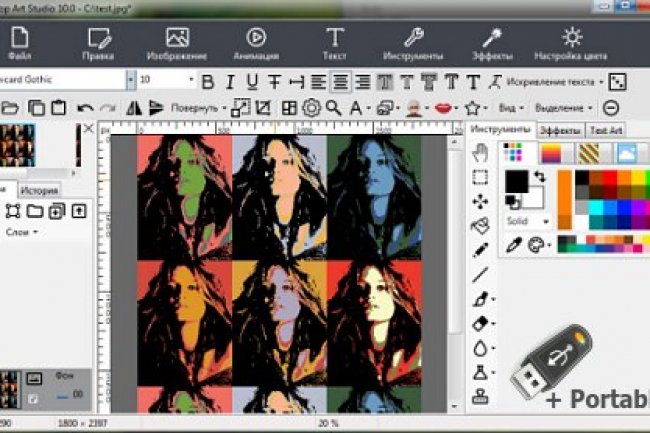Screen dimensions: 650x433
Task: Open the Слои dropdown in layers panel
Action: 21,232
